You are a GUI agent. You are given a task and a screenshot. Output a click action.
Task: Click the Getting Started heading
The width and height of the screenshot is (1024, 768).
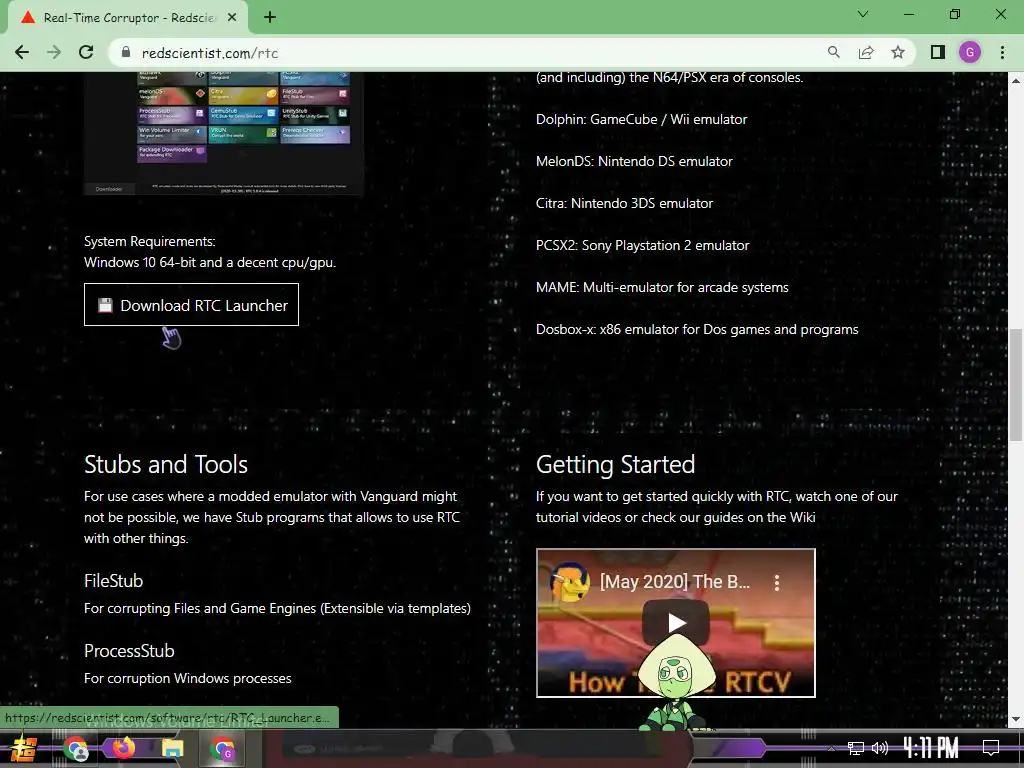point(615,464)
